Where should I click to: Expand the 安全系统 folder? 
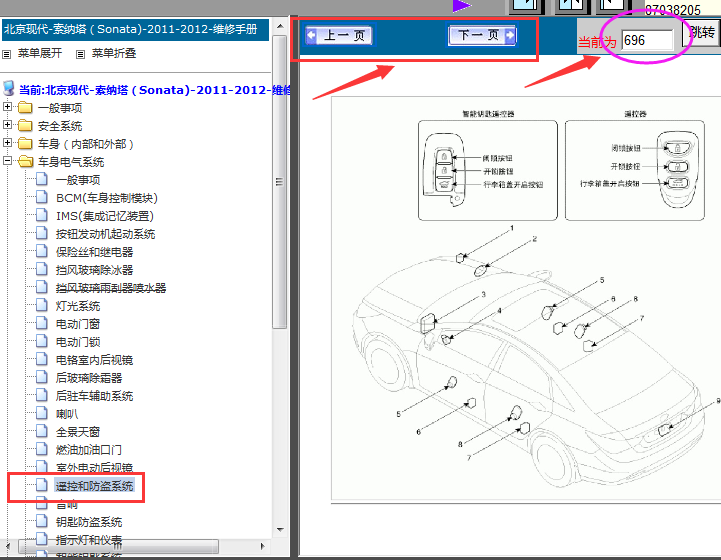pyautogui.click(x=7, y=125)
